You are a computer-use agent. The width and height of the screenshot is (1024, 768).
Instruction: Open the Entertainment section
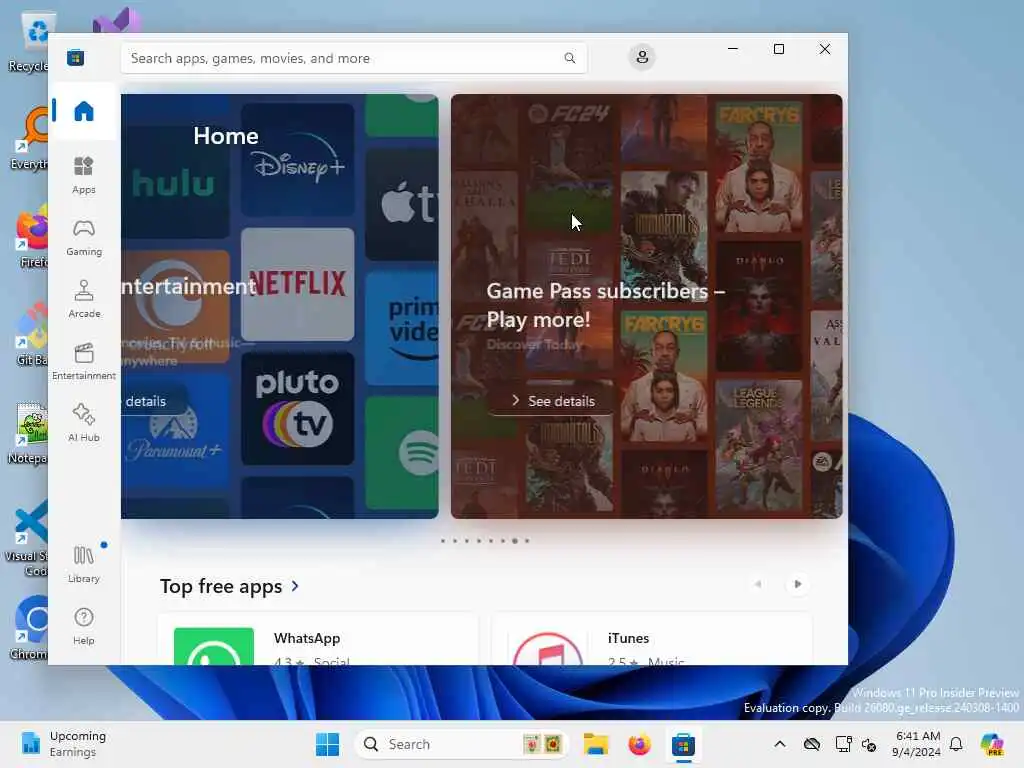[84, 361]
